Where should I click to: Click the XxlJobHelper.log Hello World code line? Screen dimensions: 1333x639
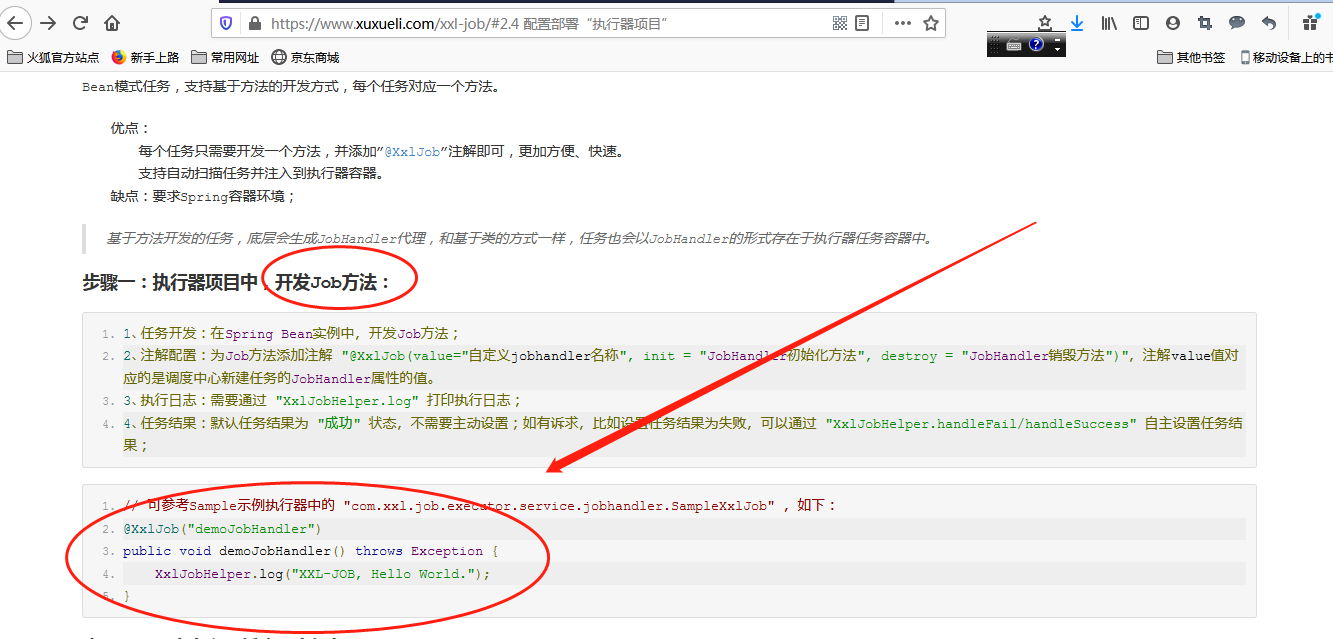click(323, 574)
